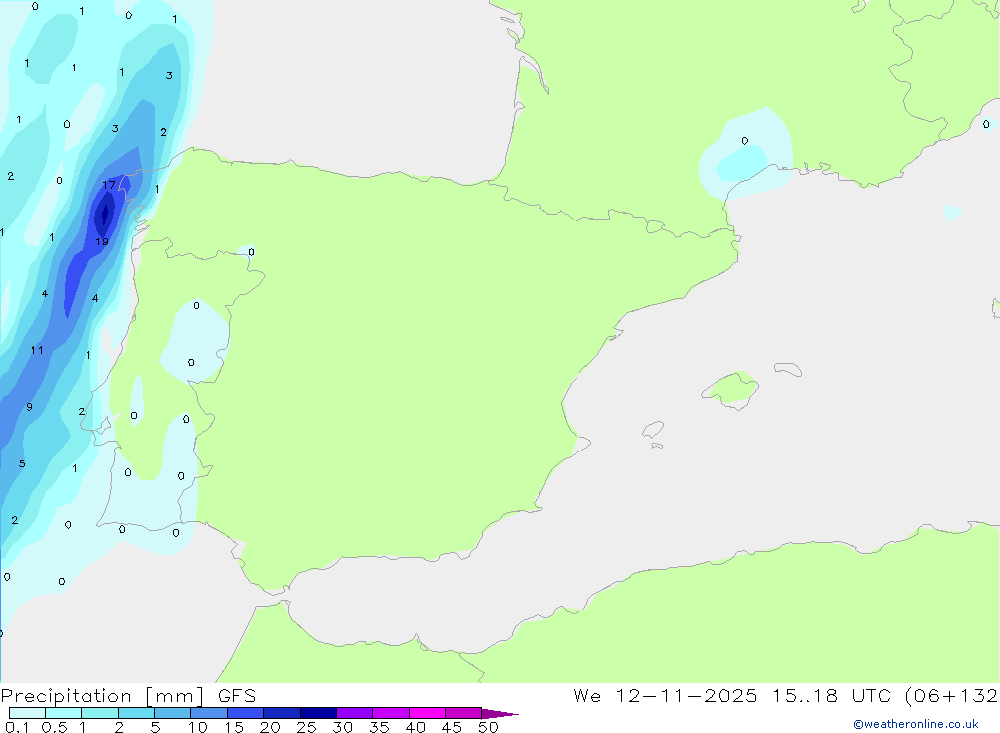
Task: Click the 2–5 mm legend color swatch
Action: 136,713
